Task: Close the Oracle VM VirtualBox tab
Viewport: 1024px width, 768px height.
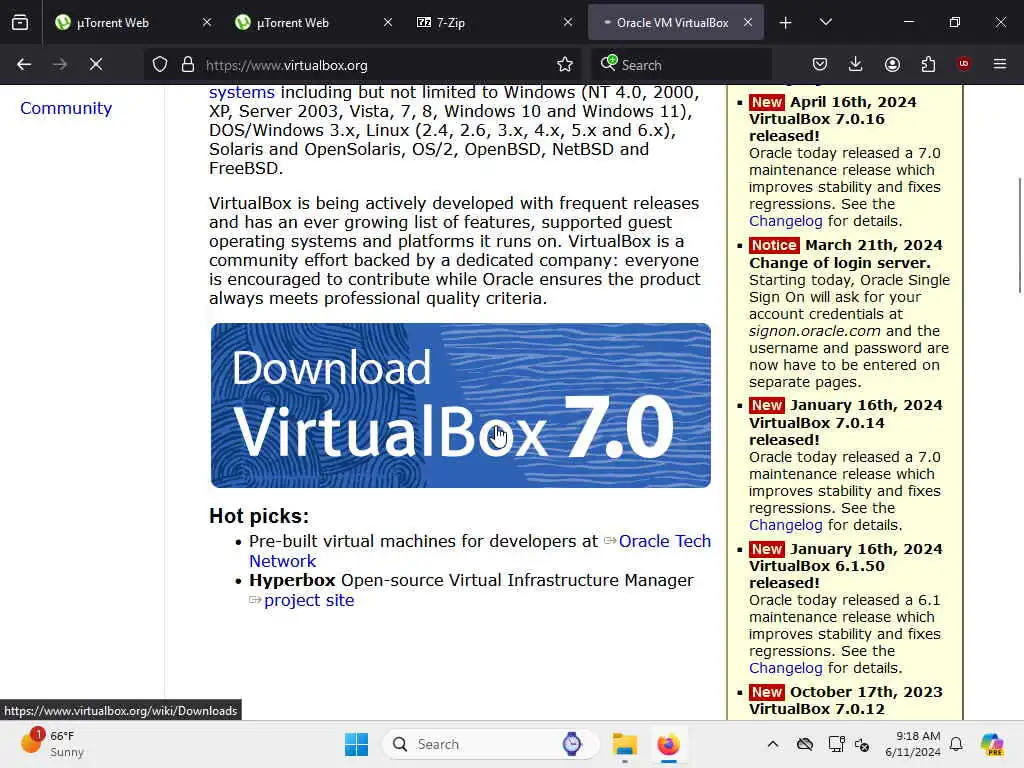Action: (x=748, y=22)
